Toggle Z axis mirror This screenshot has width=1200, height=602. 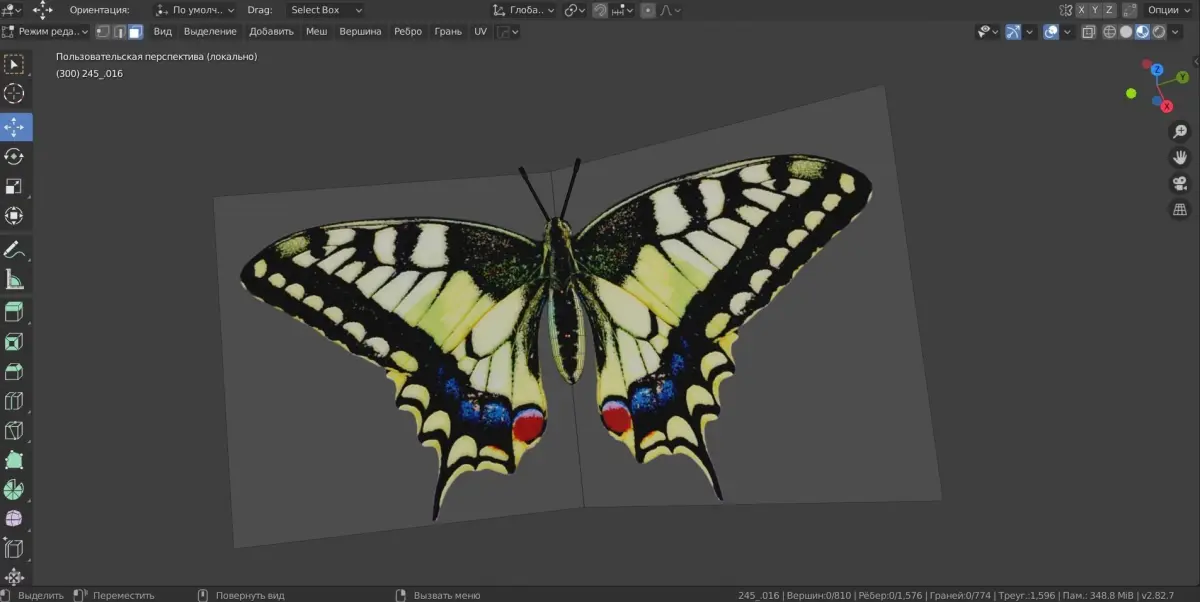click(1109, 10)
